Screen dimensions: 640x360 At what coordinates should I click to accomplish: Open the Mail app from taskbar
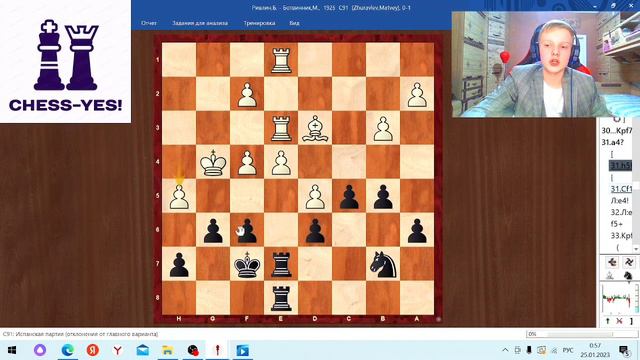point(142,350)
